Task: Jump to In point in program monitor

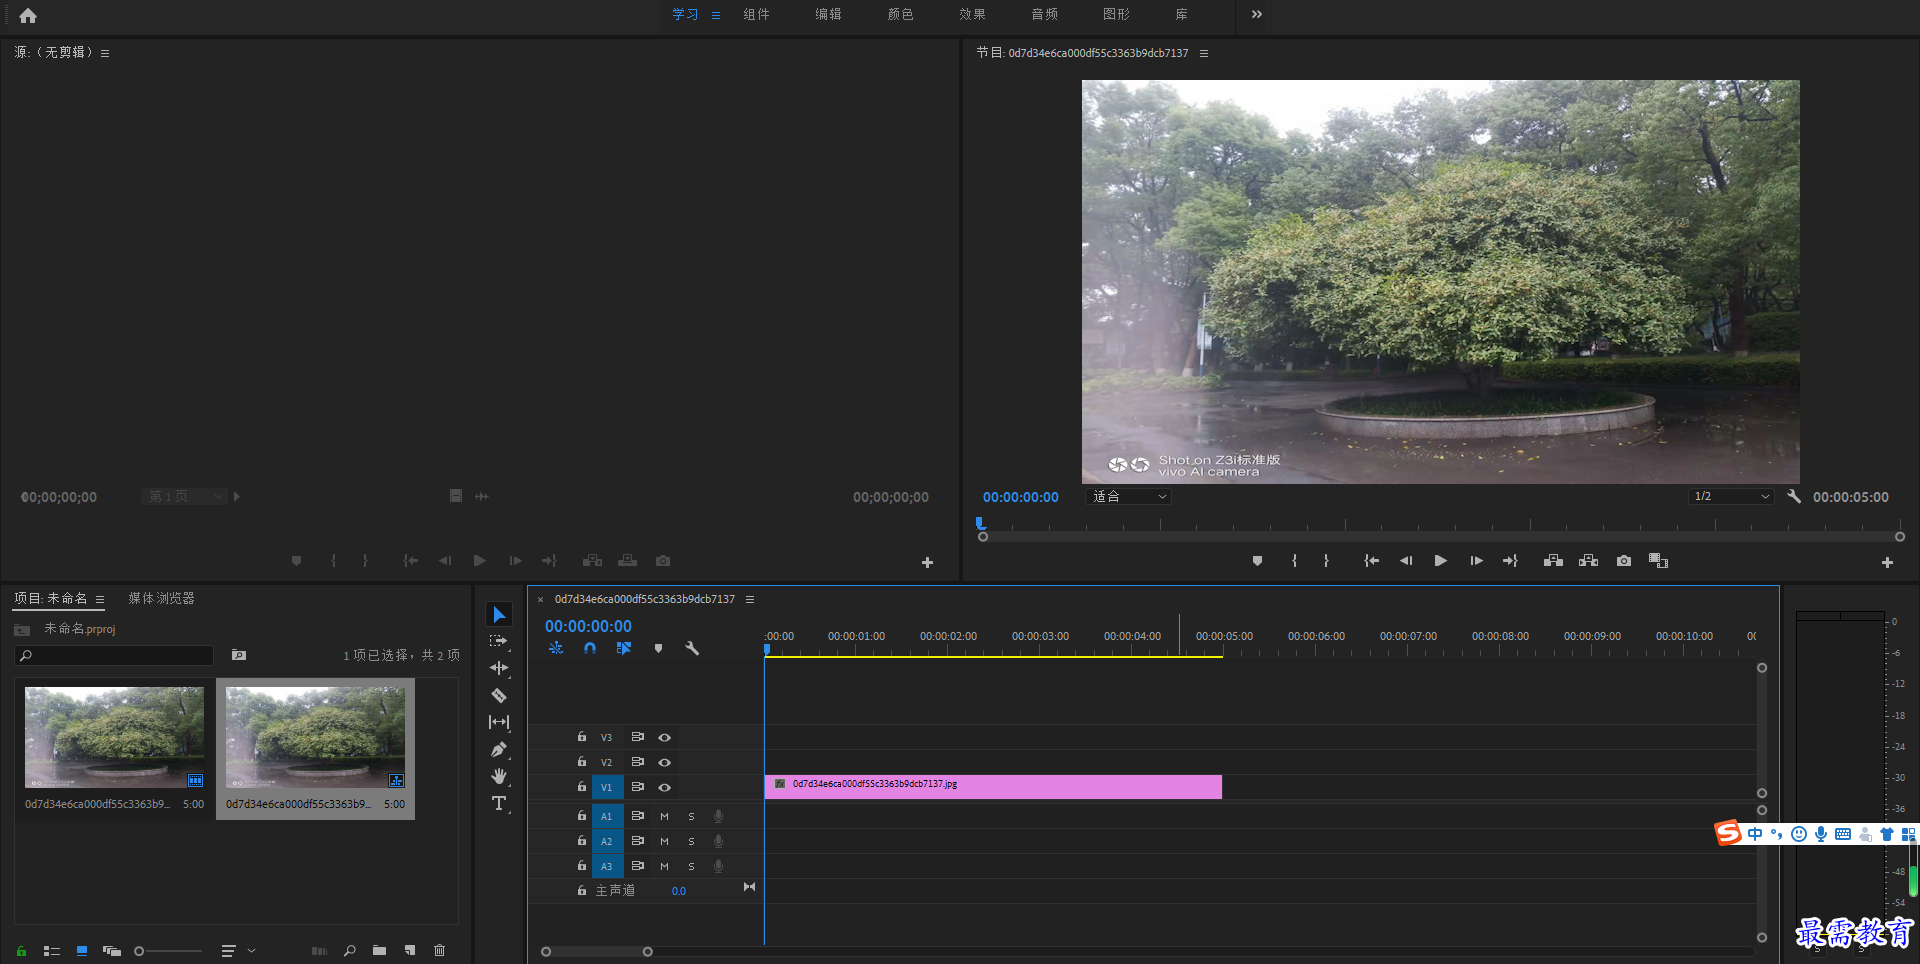Action: click(x=1371, y=561)
